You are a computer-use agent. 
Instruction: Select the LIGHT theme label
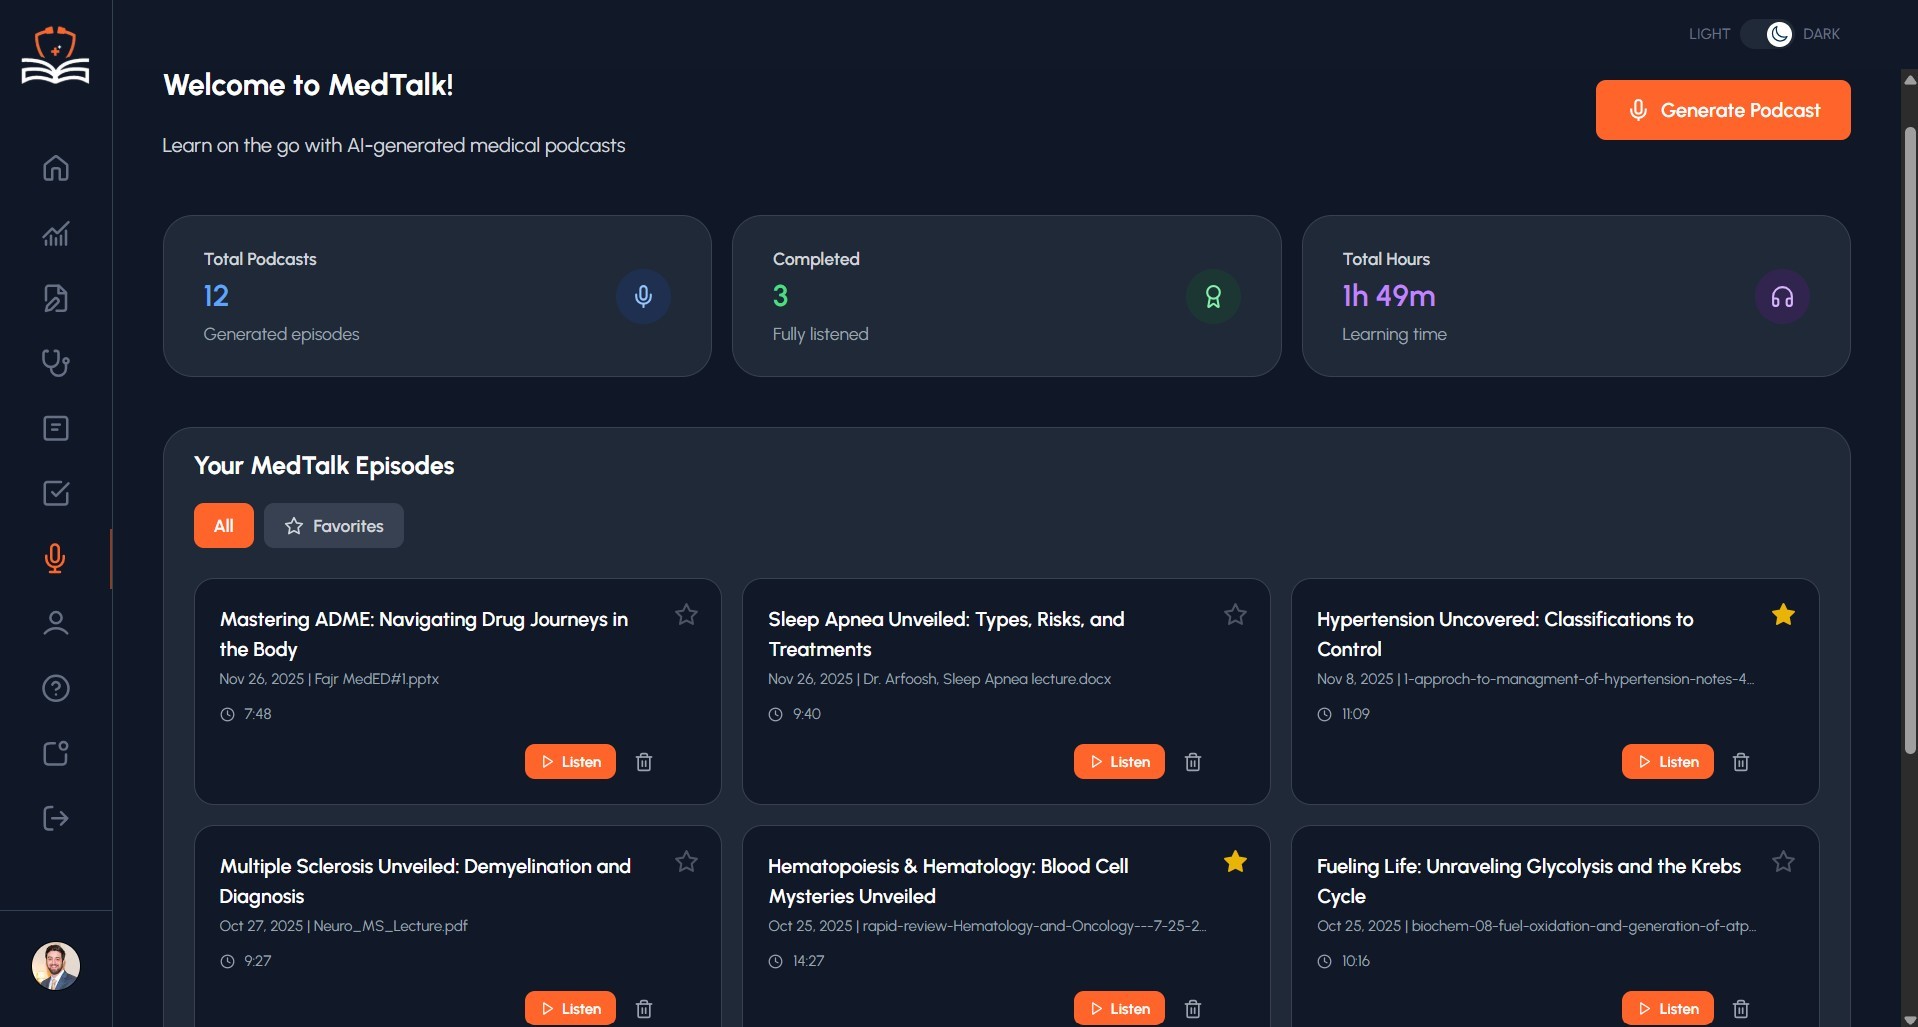pos(1709,34)
